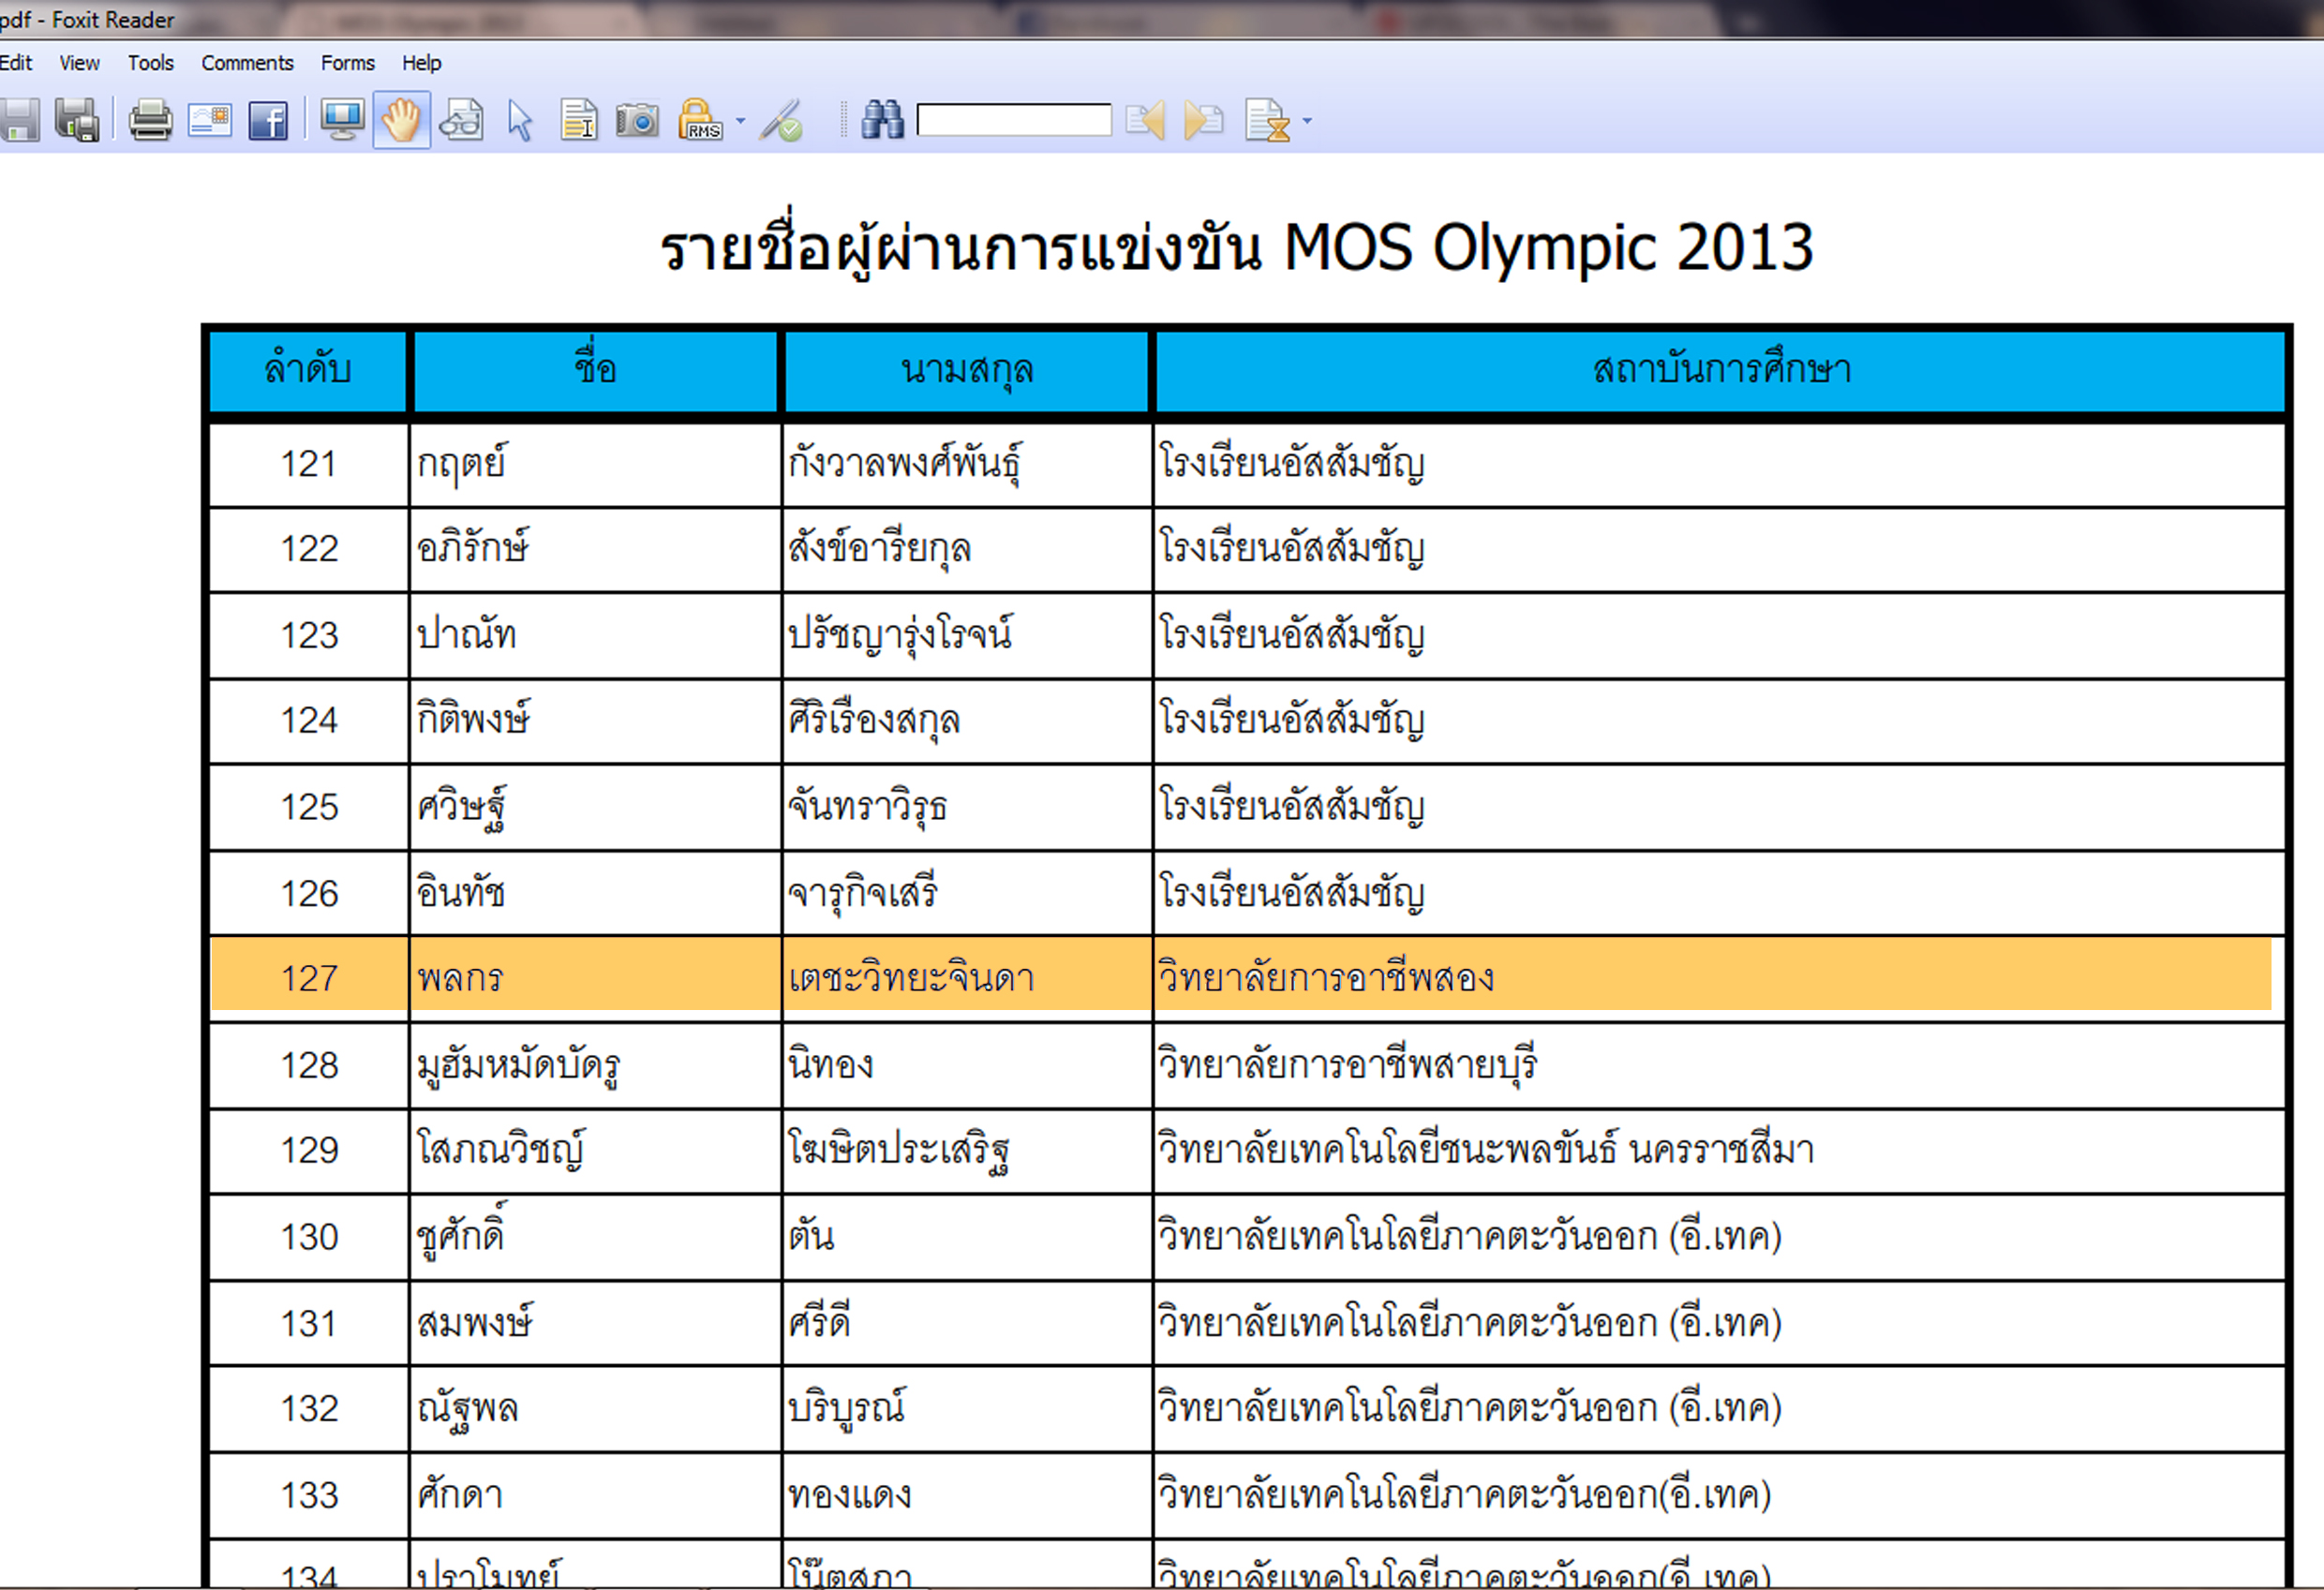Click the ชื่อ column header
Screen dimensions: 2324x1590
pos(595,370)
